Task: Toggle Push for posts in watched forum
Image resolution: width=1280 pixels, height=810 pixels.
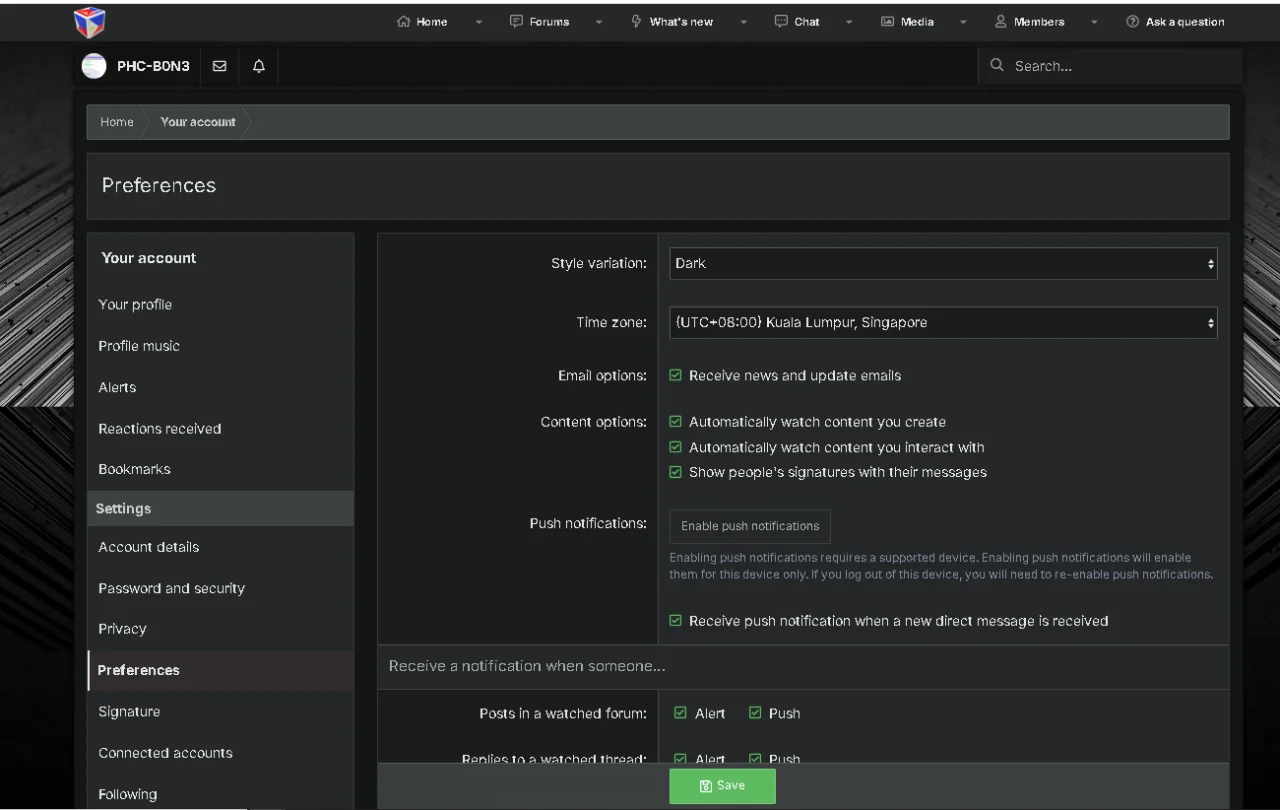Action: point(755,713)
